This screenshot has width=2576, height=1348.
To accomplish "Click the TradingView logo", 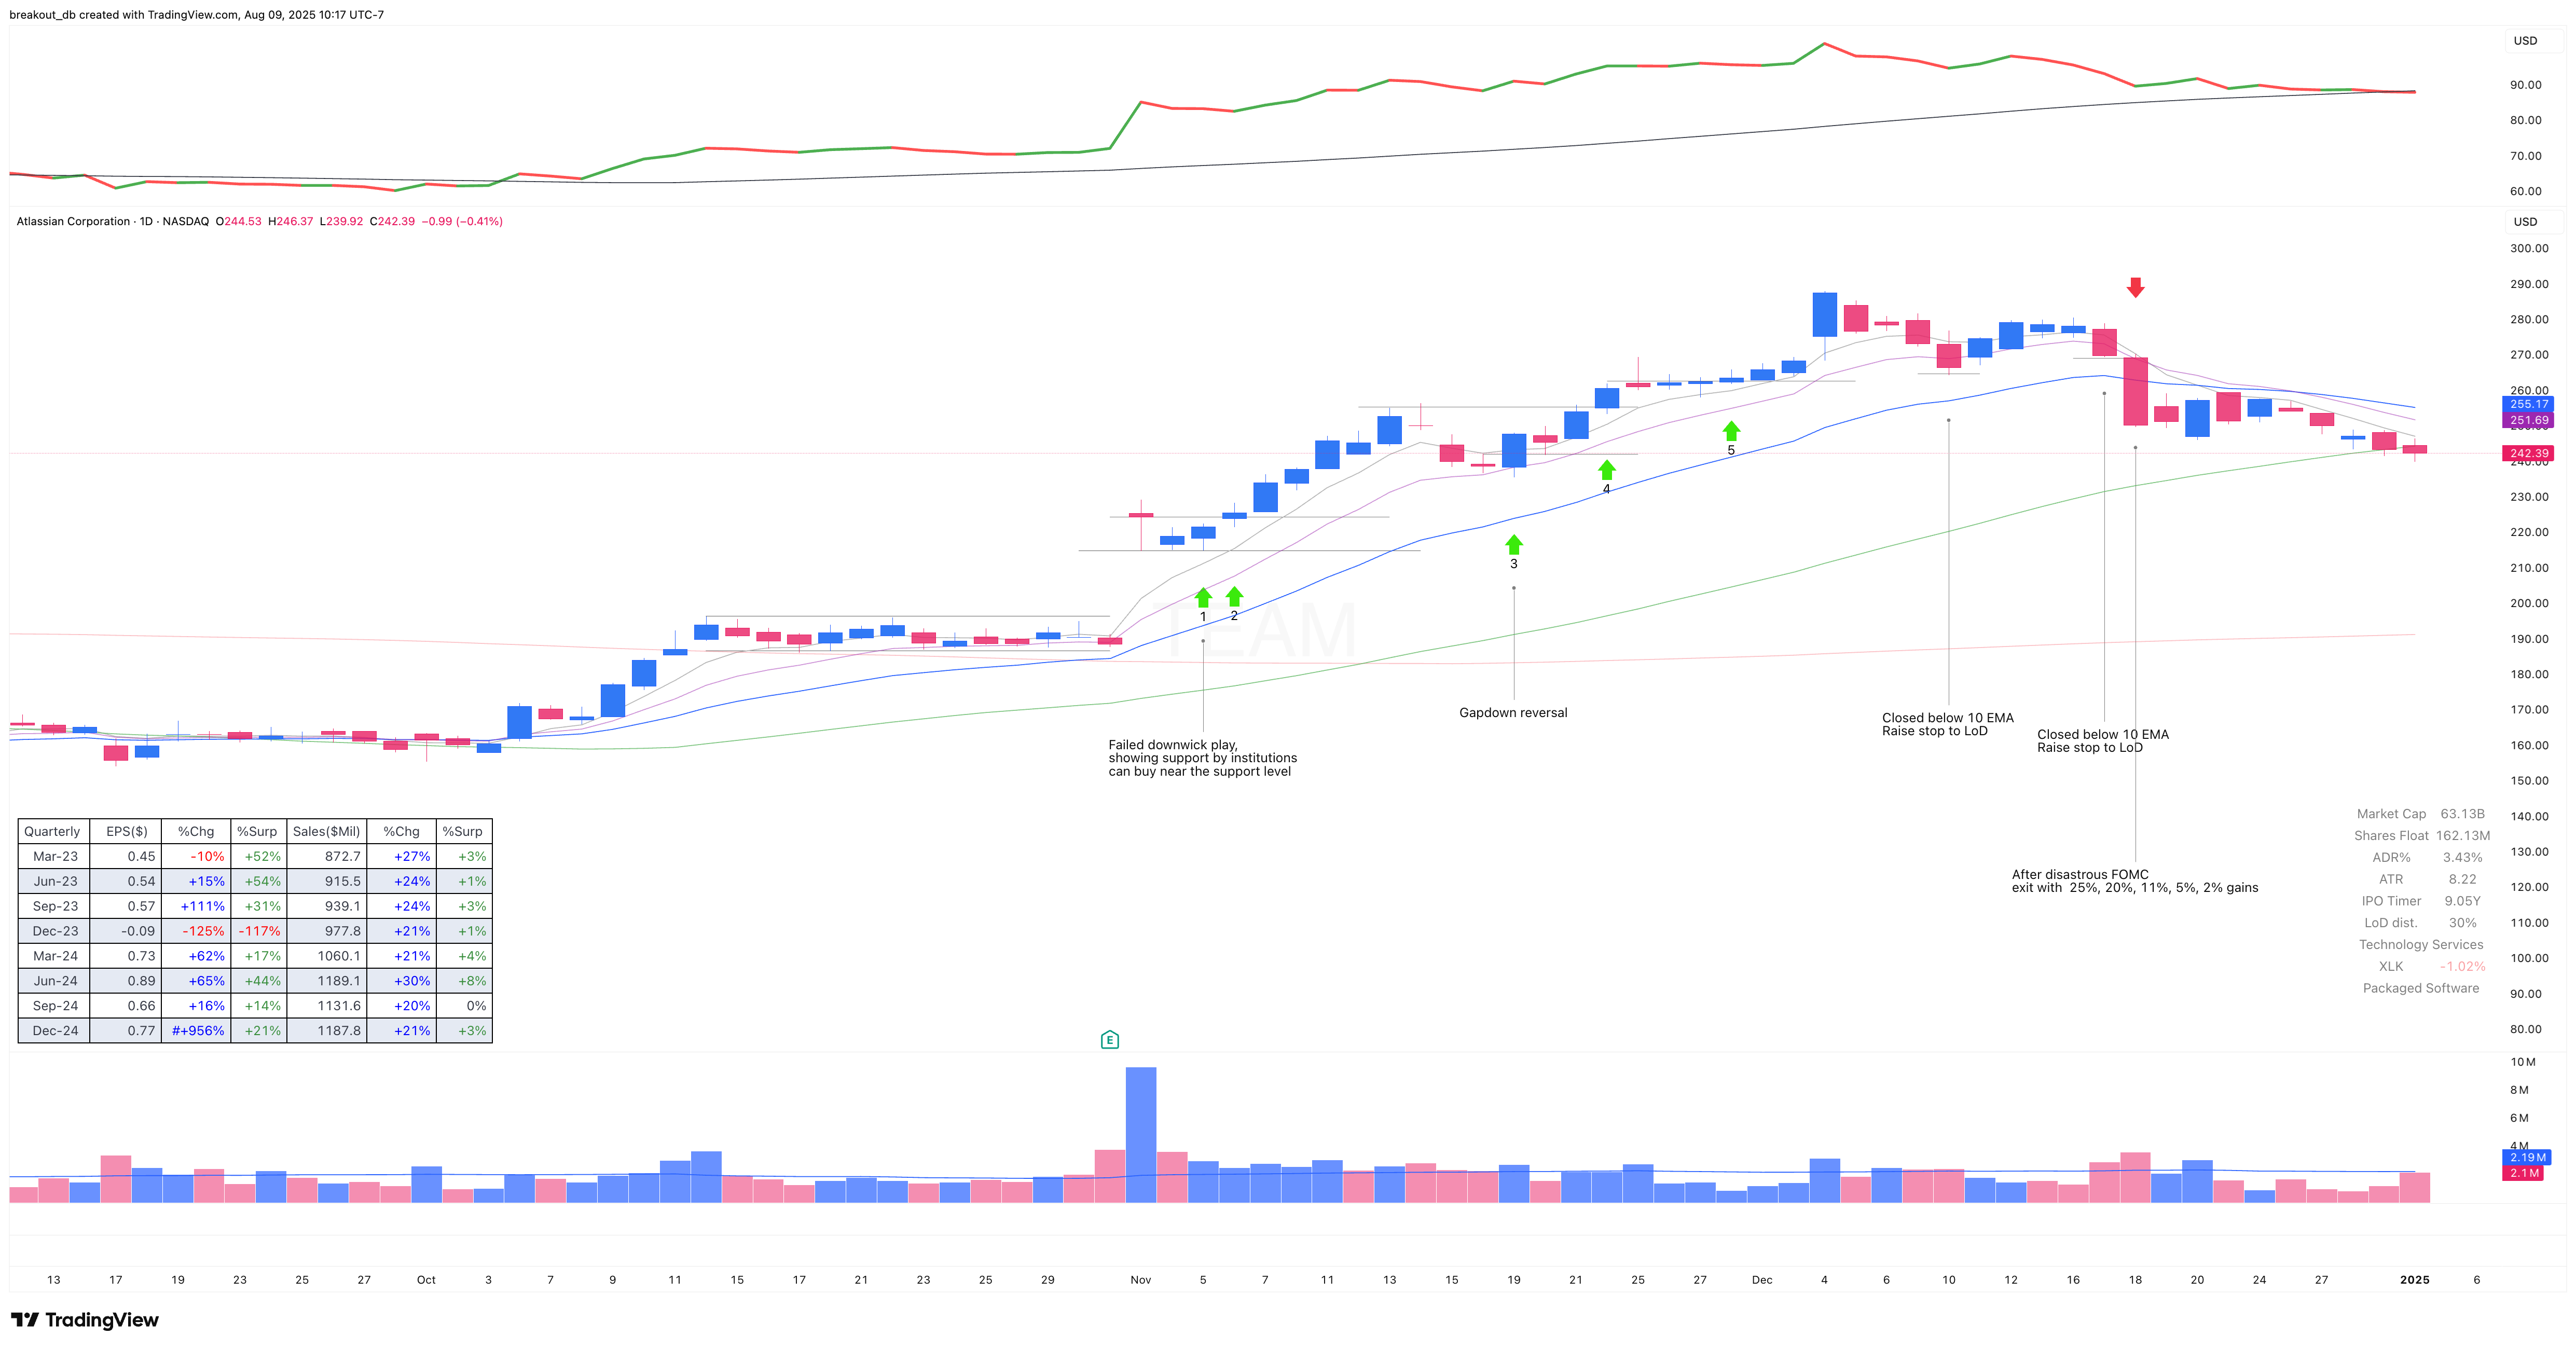I will (x=85, y=1320).
